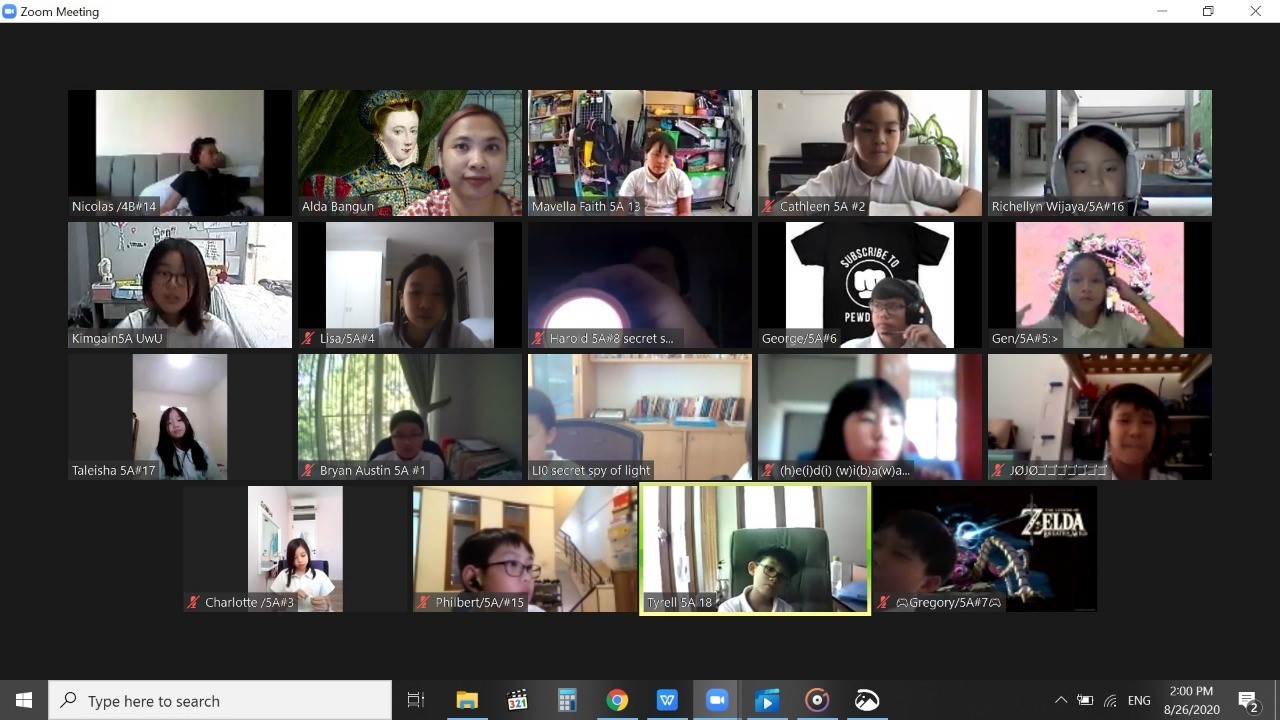Open the Calculator app in taskbar

tap(567, 700)
